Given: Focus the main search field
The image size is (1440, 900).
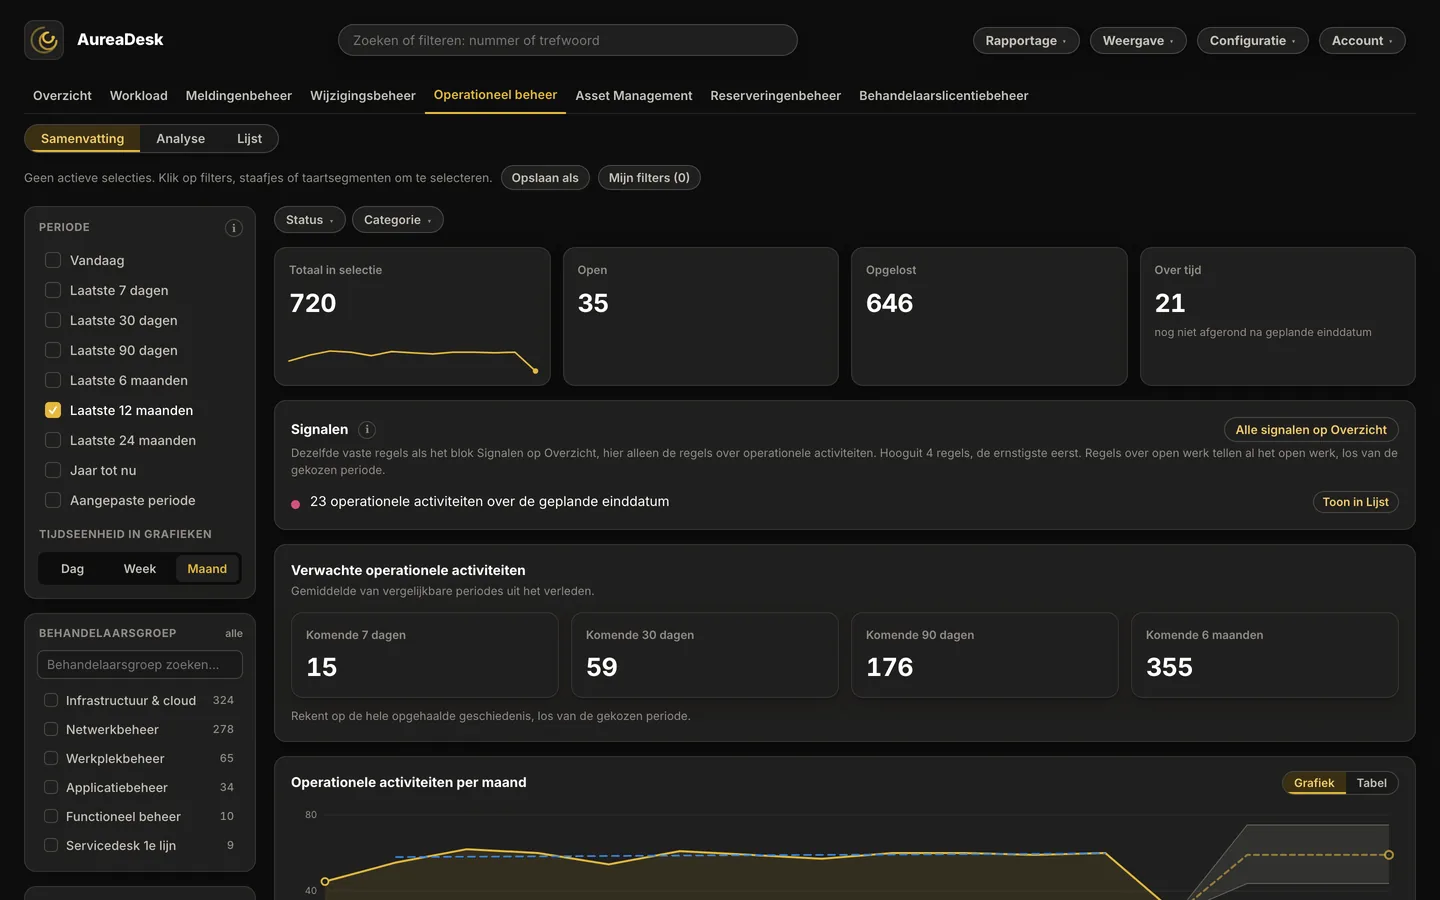Looking at the screenshot, I should pos(568,40).
